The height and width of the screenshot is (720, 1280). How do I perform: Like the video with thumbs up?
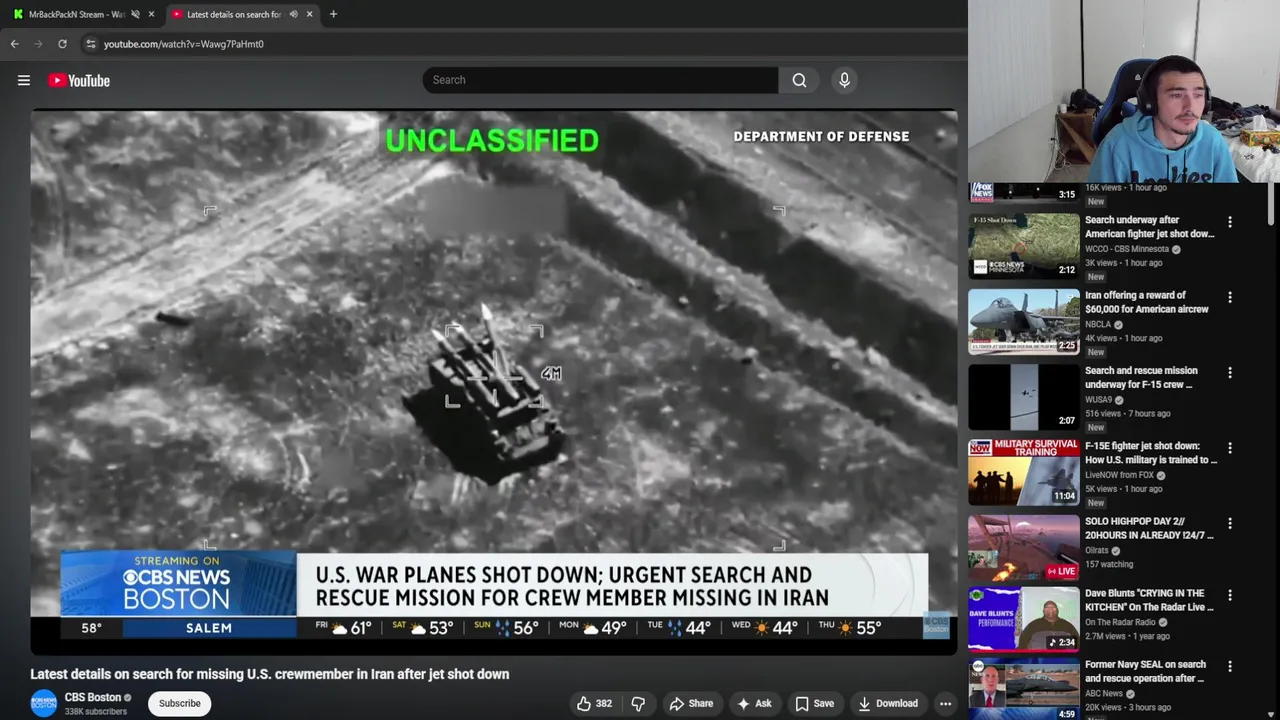tap(594, 703)
